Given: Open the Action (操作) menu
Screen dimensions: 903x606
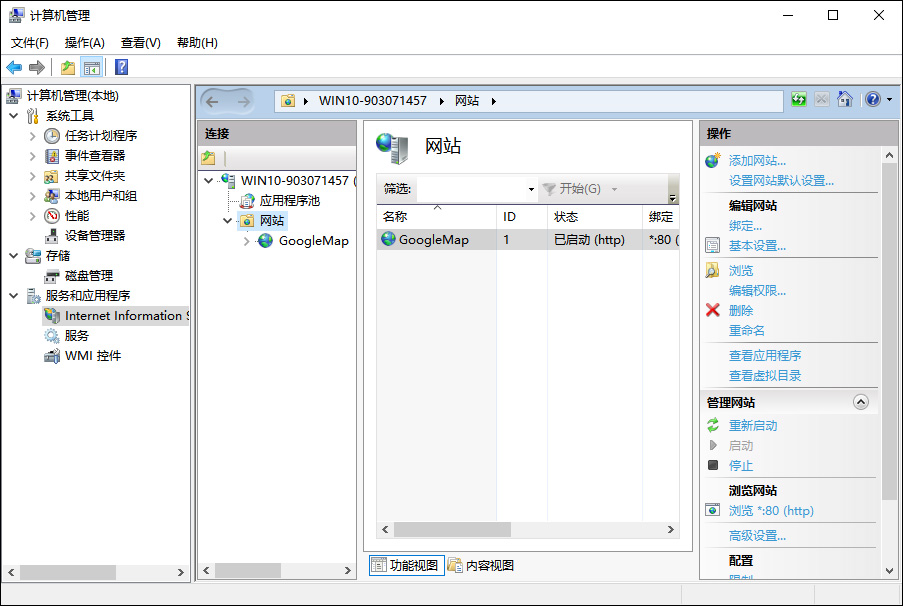Looking at the screenshot, I should pos(85,43).
